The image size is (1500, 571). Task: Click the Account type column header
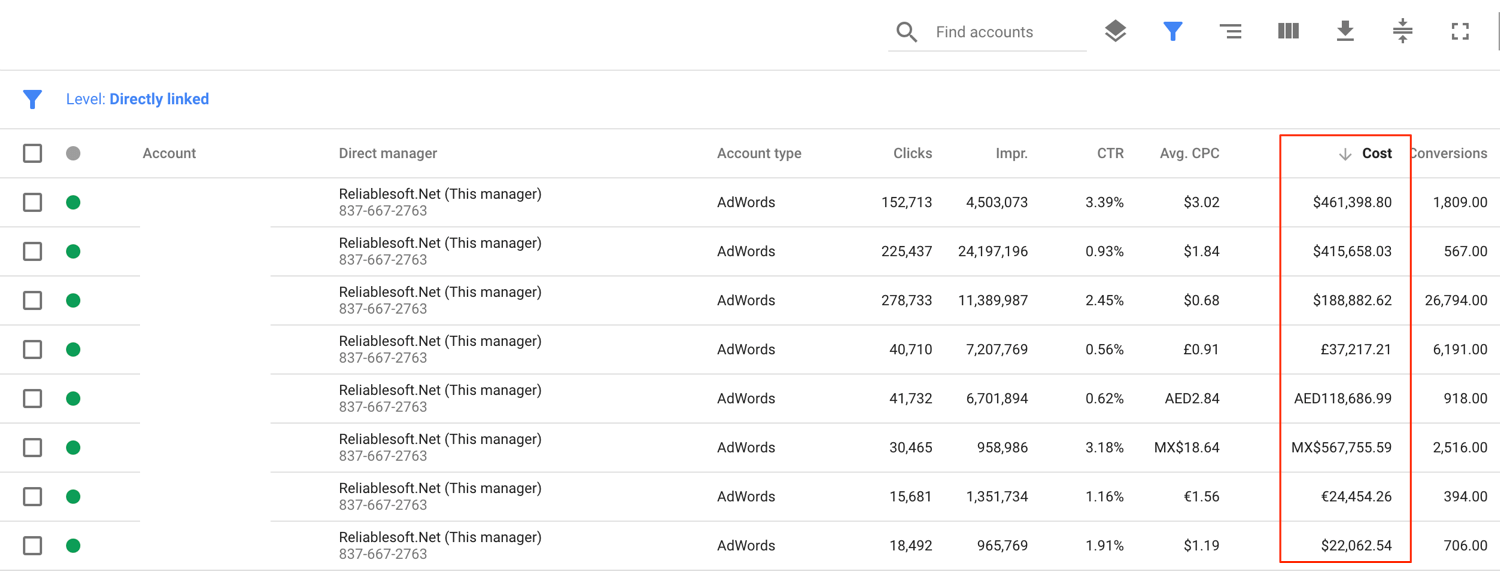click(759, 153)
